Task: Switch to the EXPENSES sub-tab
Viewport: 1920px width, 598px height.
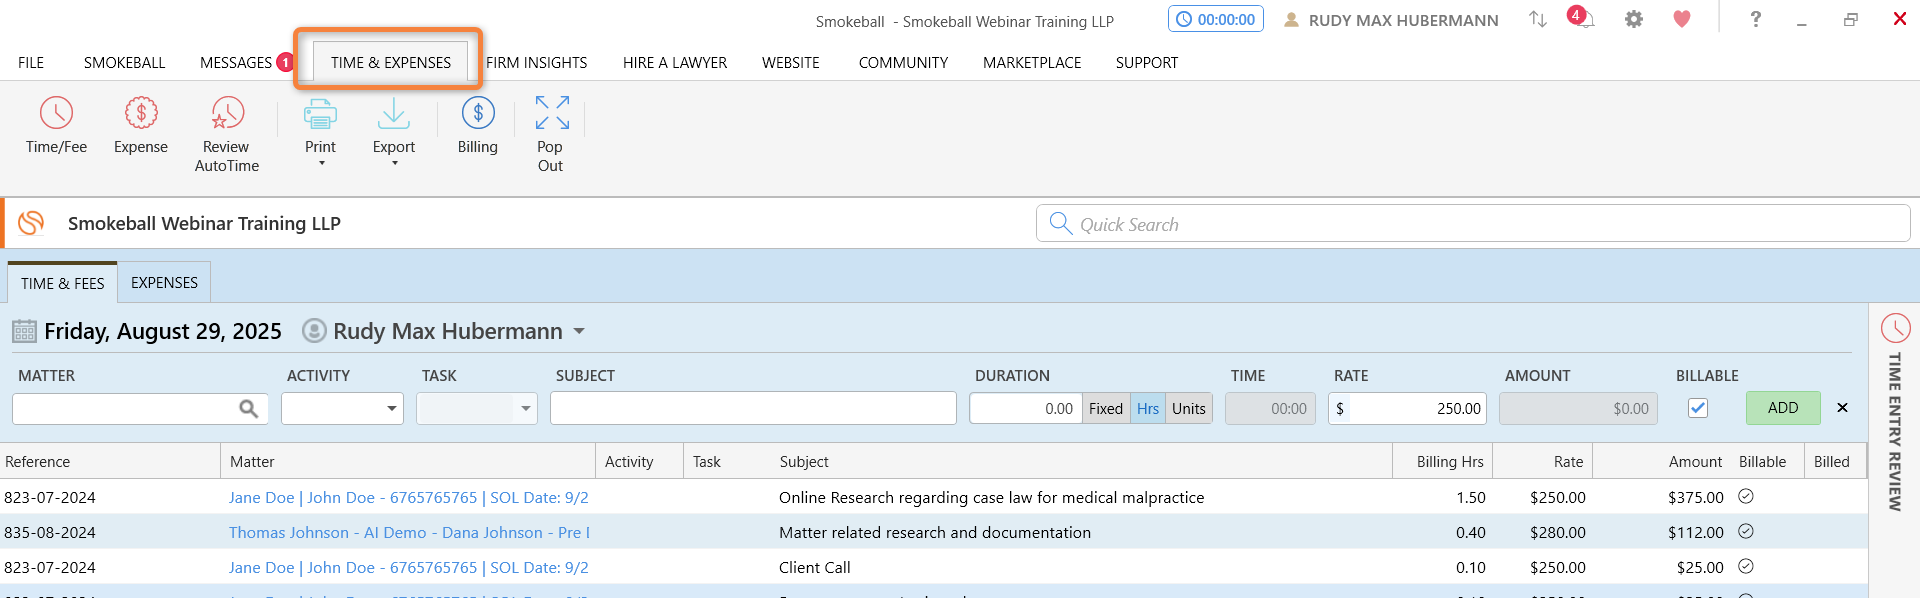Action: (164, 283)
